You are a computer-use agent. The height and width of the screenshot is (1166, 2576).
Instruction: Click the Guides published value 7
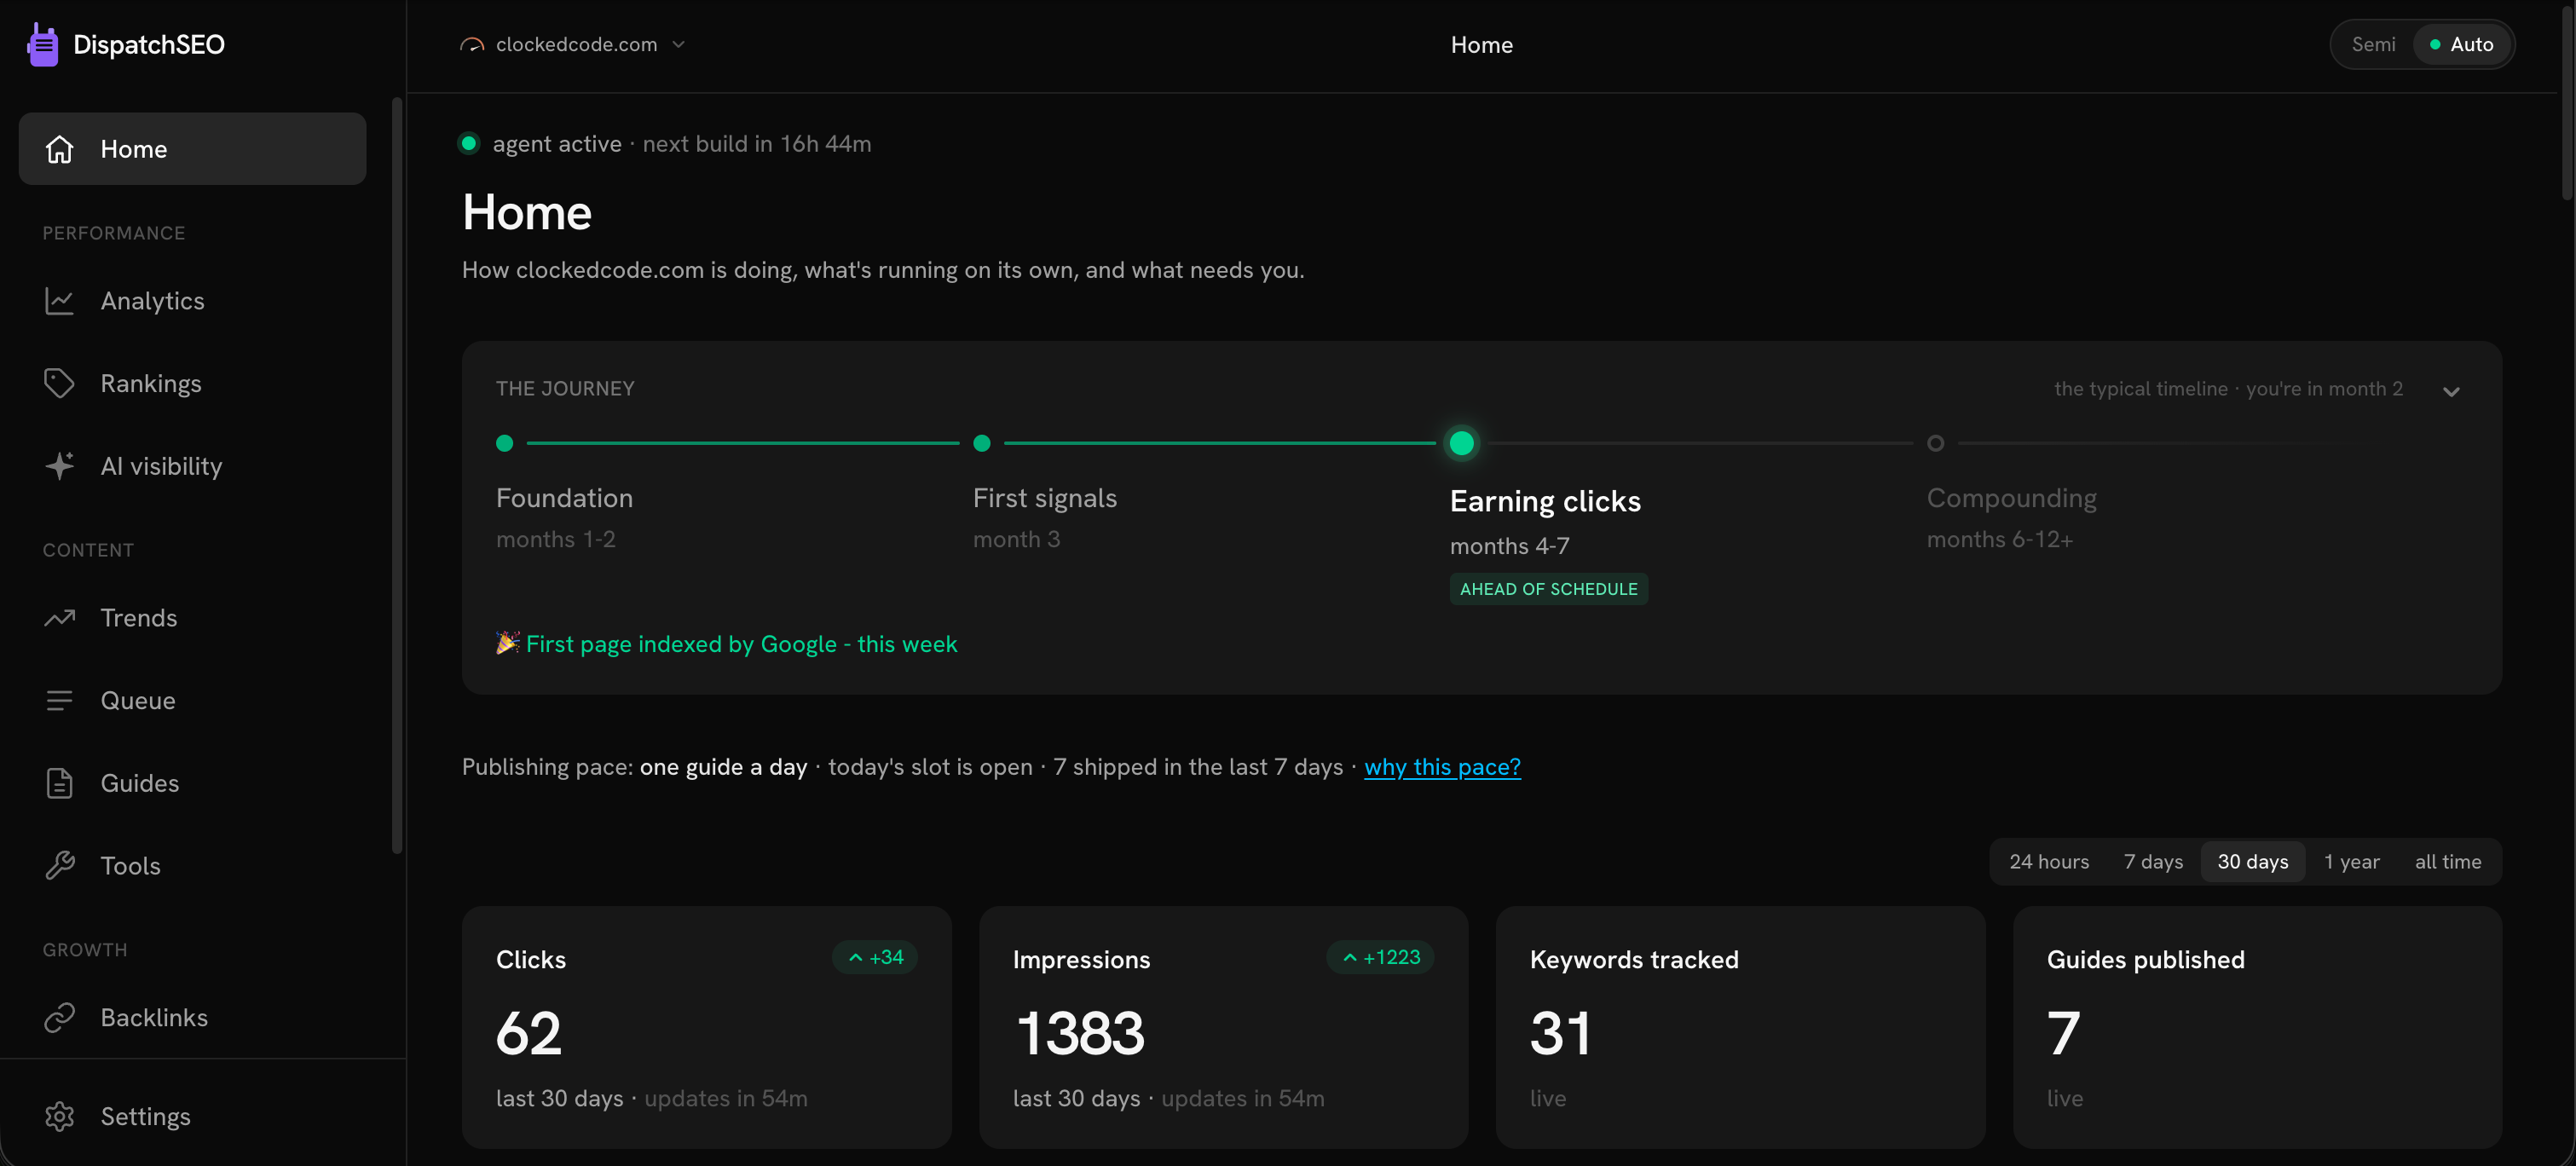tap(2063, 1034)
